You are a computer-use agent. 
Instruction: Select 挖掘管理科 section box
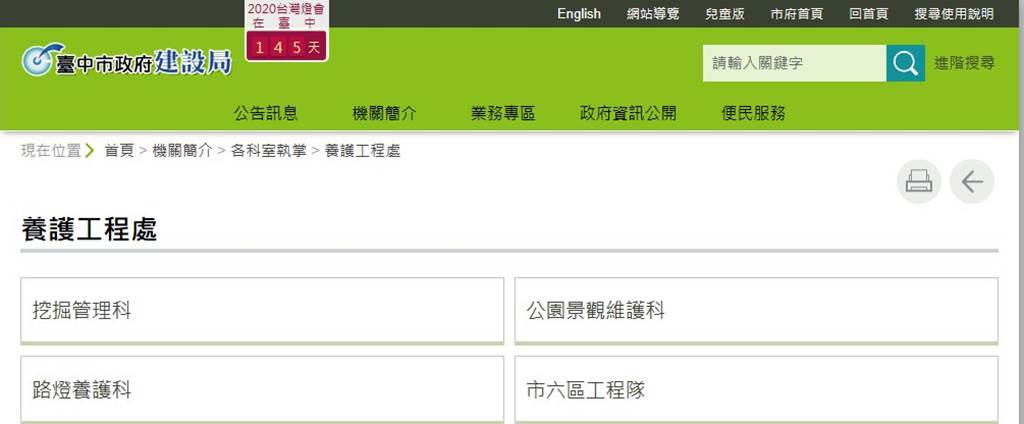(x=262, y=311)
